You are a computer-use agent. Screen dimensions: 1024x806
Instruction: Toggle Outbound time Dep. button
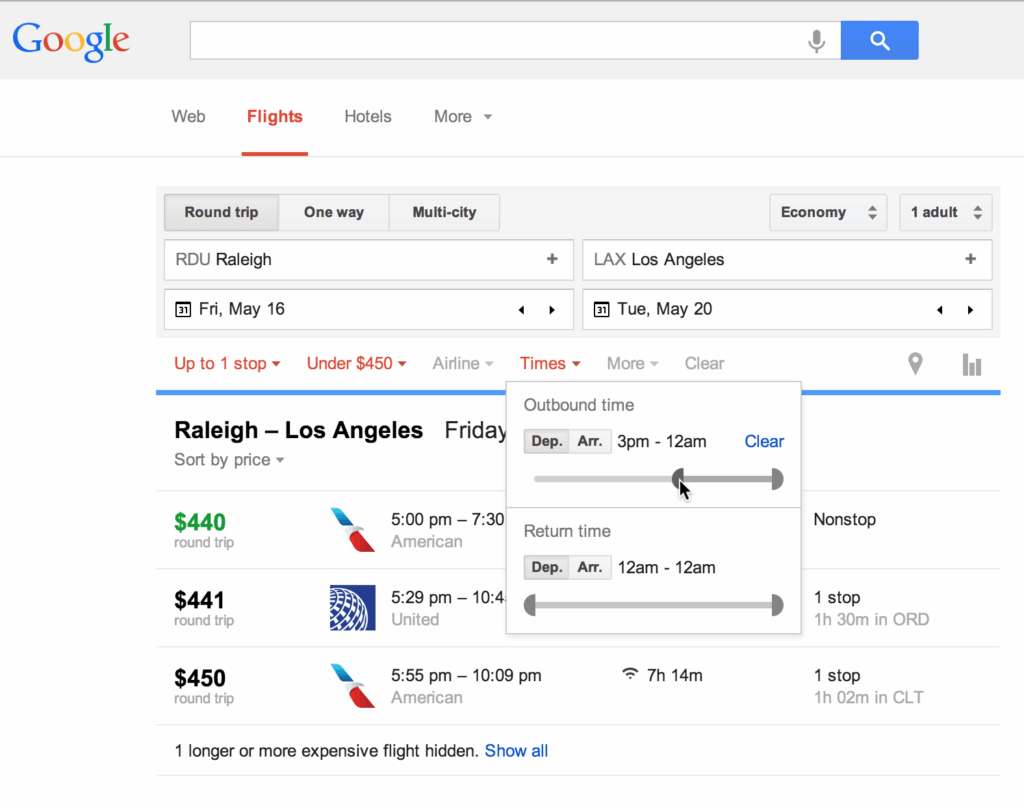pos(547,442)
